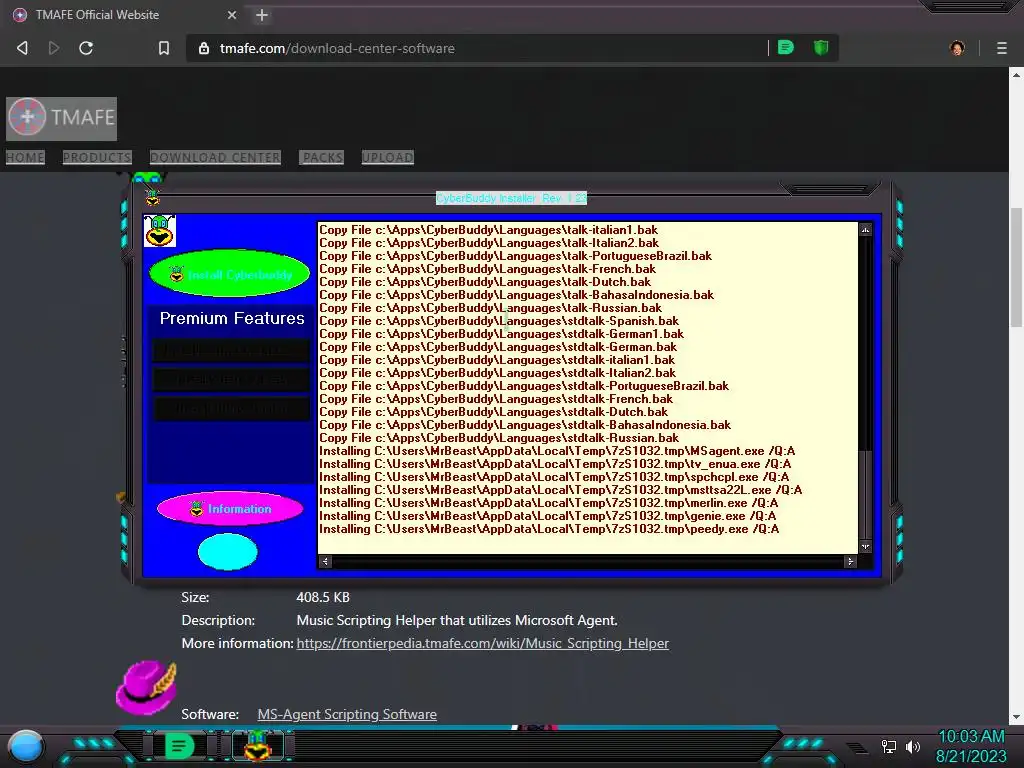Click the network tray icon

(889, 746)
